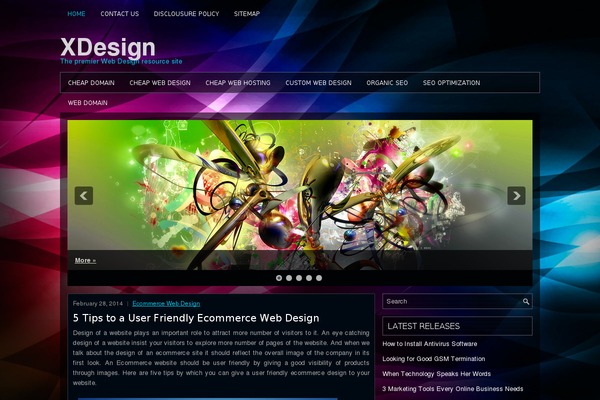Open the Cheap Web Hosting category

[238, 83]
